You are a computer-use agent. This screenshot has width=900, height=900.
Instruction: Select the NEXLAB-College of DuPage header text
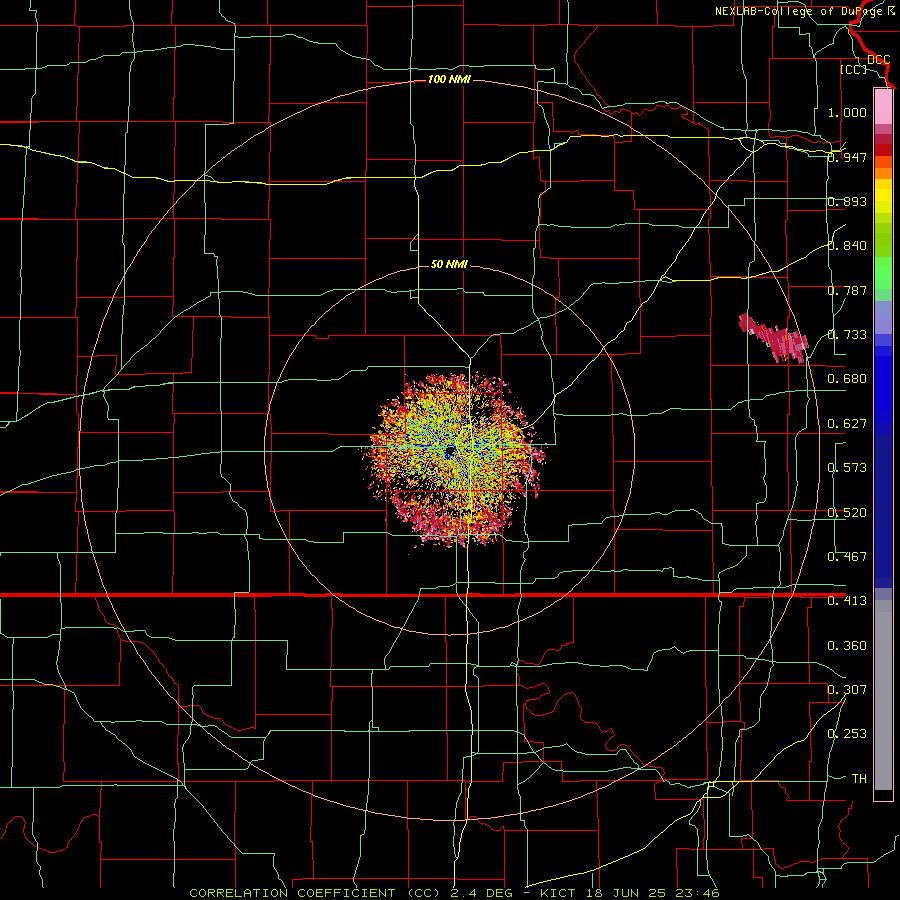point(799,11)
